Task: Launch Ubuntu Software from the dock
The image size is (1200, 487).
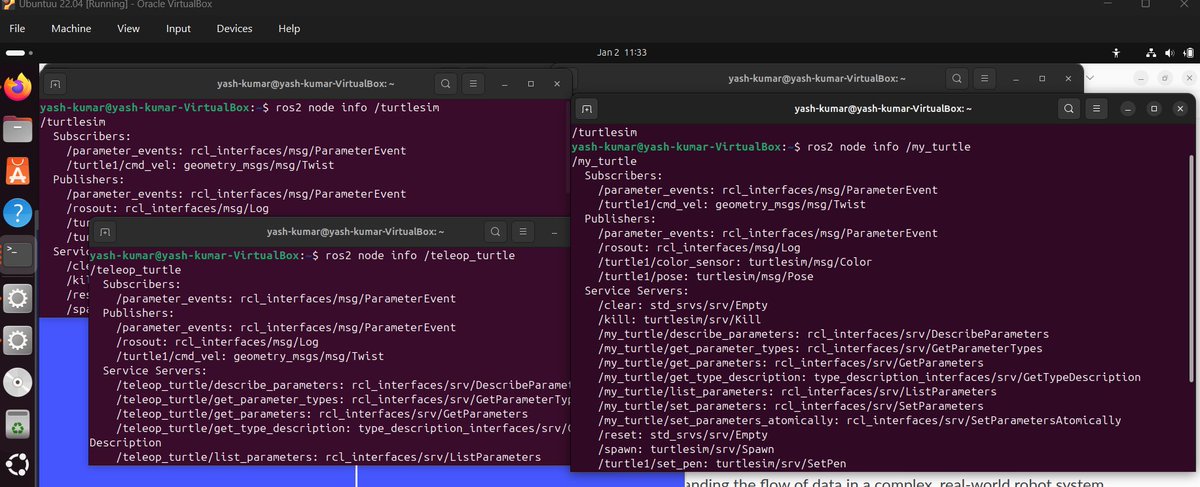Action: 18,171
